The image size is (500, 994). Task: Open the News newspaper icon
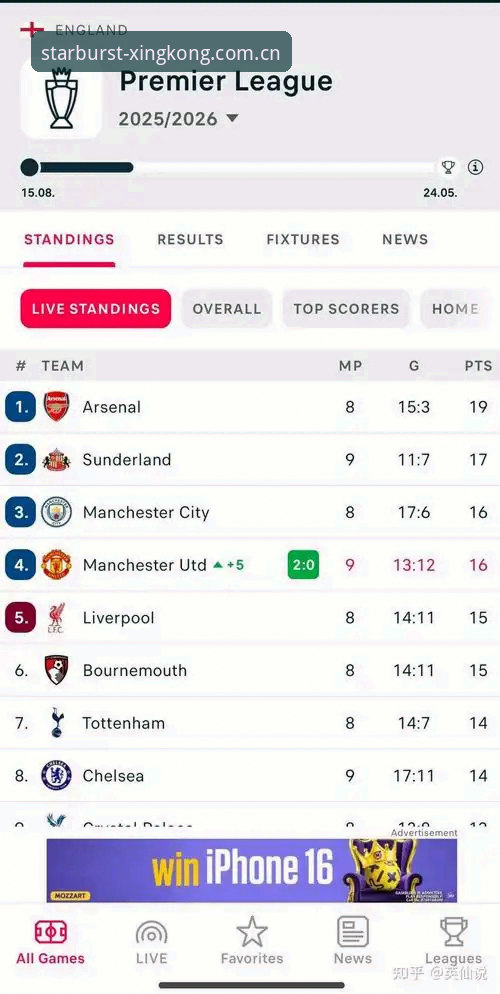click(353, 932)
